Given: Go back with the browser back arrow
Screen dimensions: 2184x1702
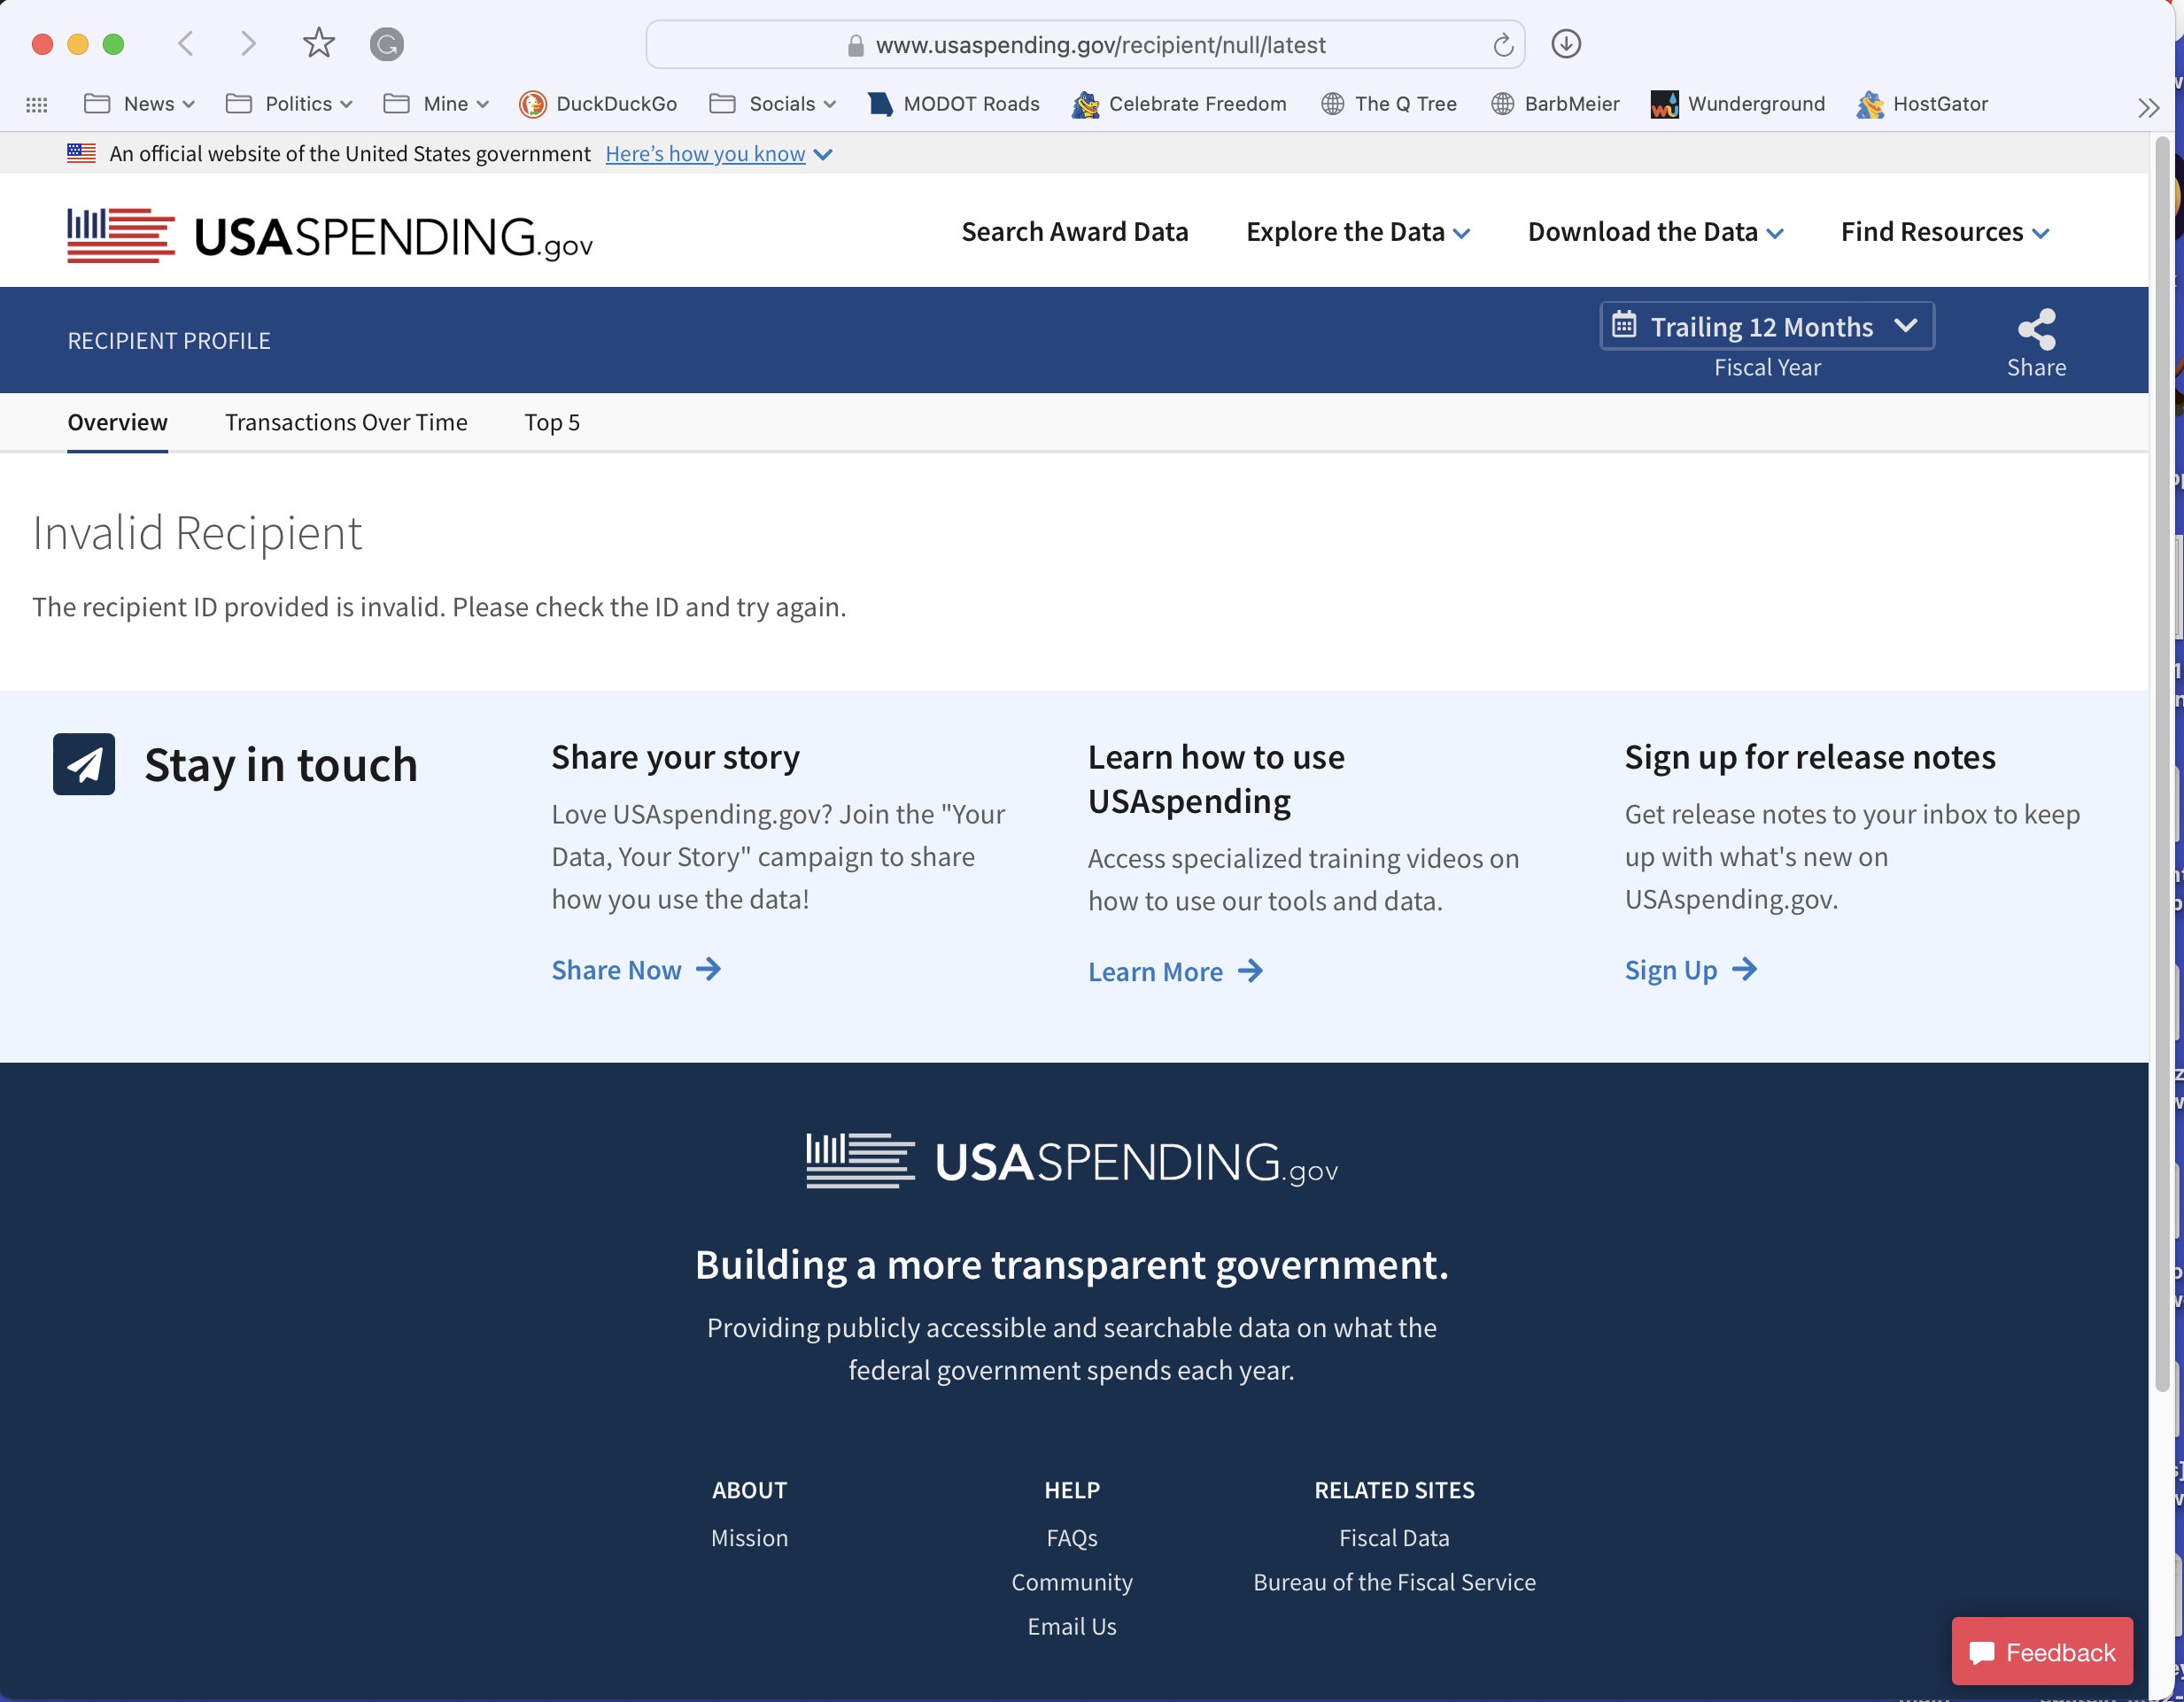Looking at the screenshot, I should pos(185,44).
